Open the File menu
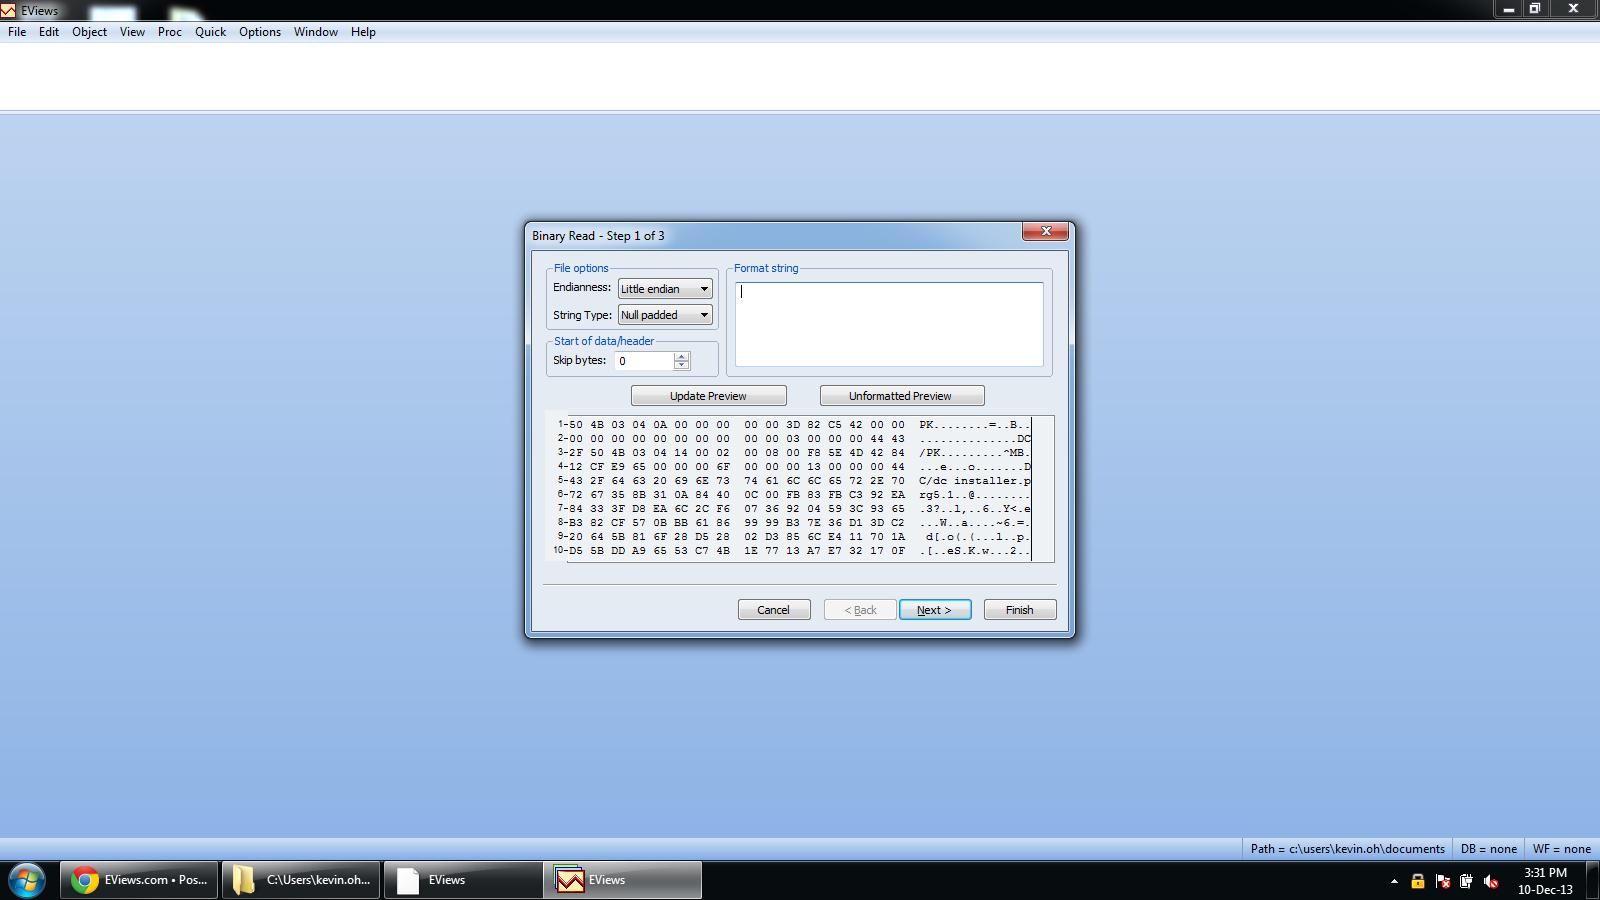This screenshot has width=1600, height=900. click(x=17, y=32)
